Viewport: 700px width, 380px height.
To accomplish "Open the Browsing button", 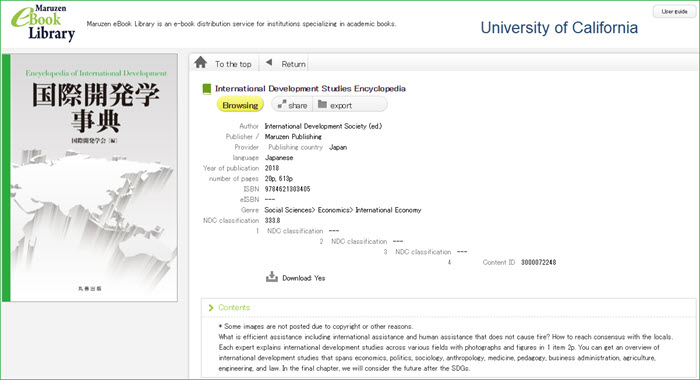I will click(240, 105).
